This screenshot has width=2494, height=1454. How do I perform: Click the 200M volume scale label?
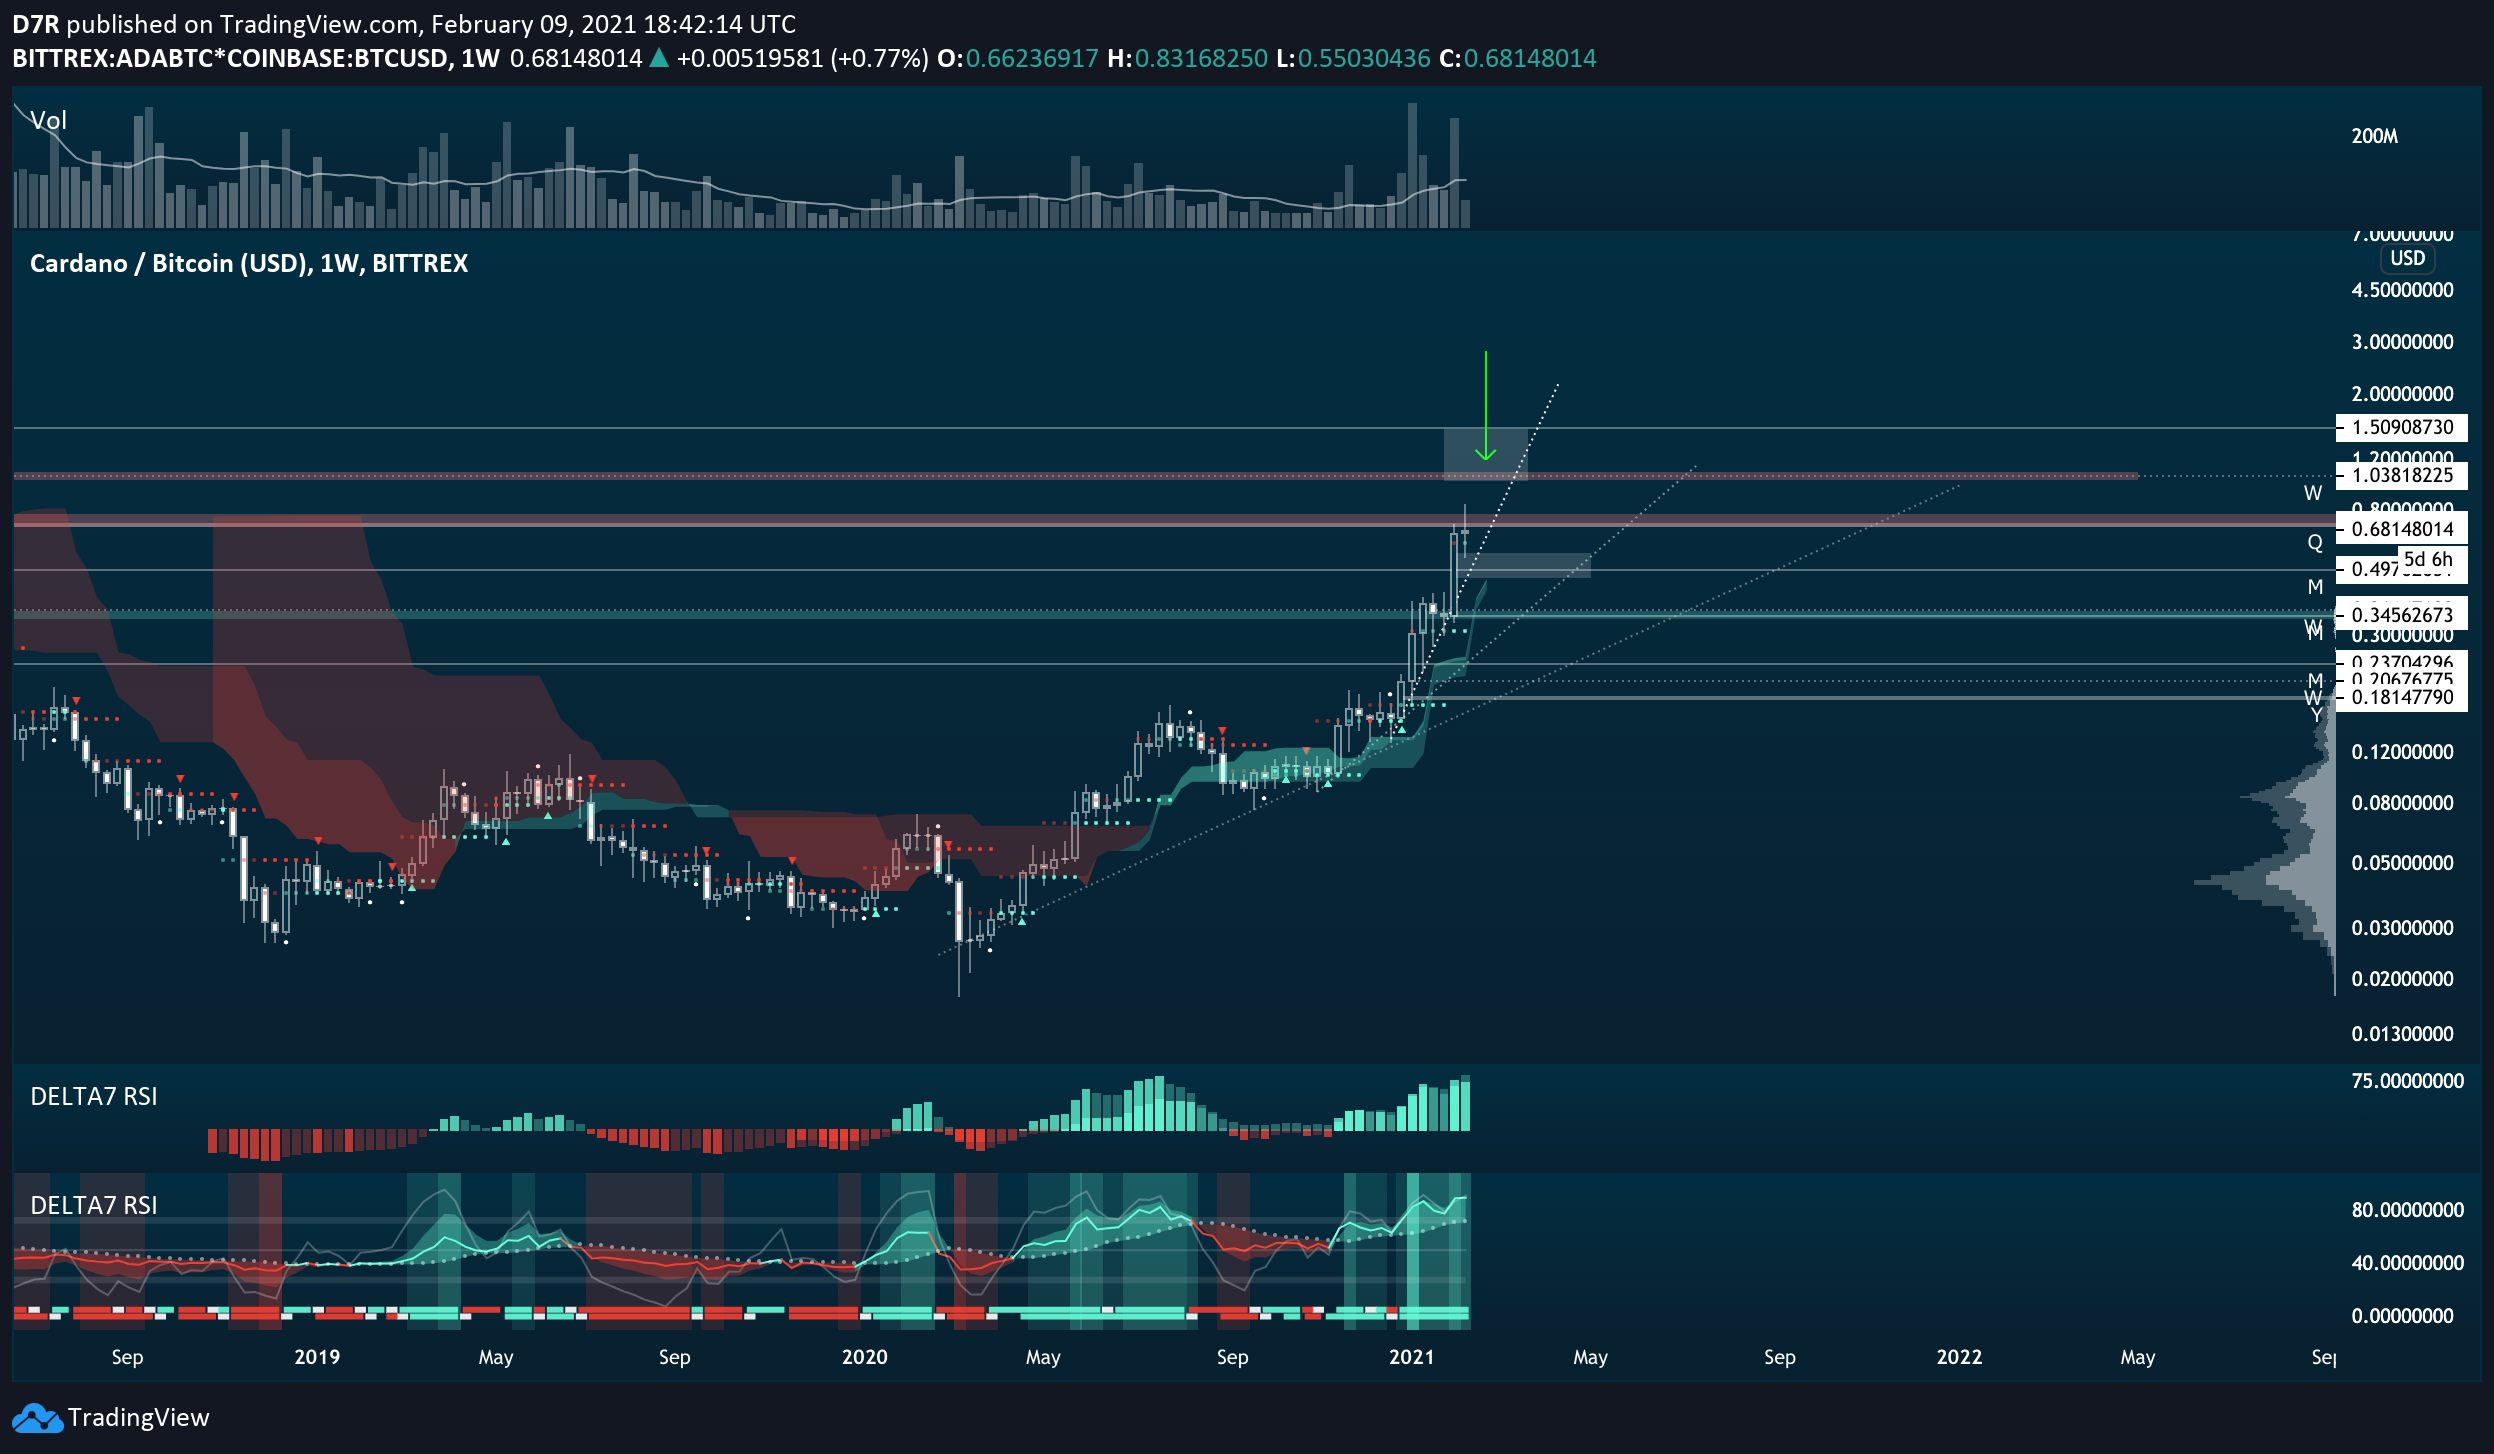(x=2375, y=136)
